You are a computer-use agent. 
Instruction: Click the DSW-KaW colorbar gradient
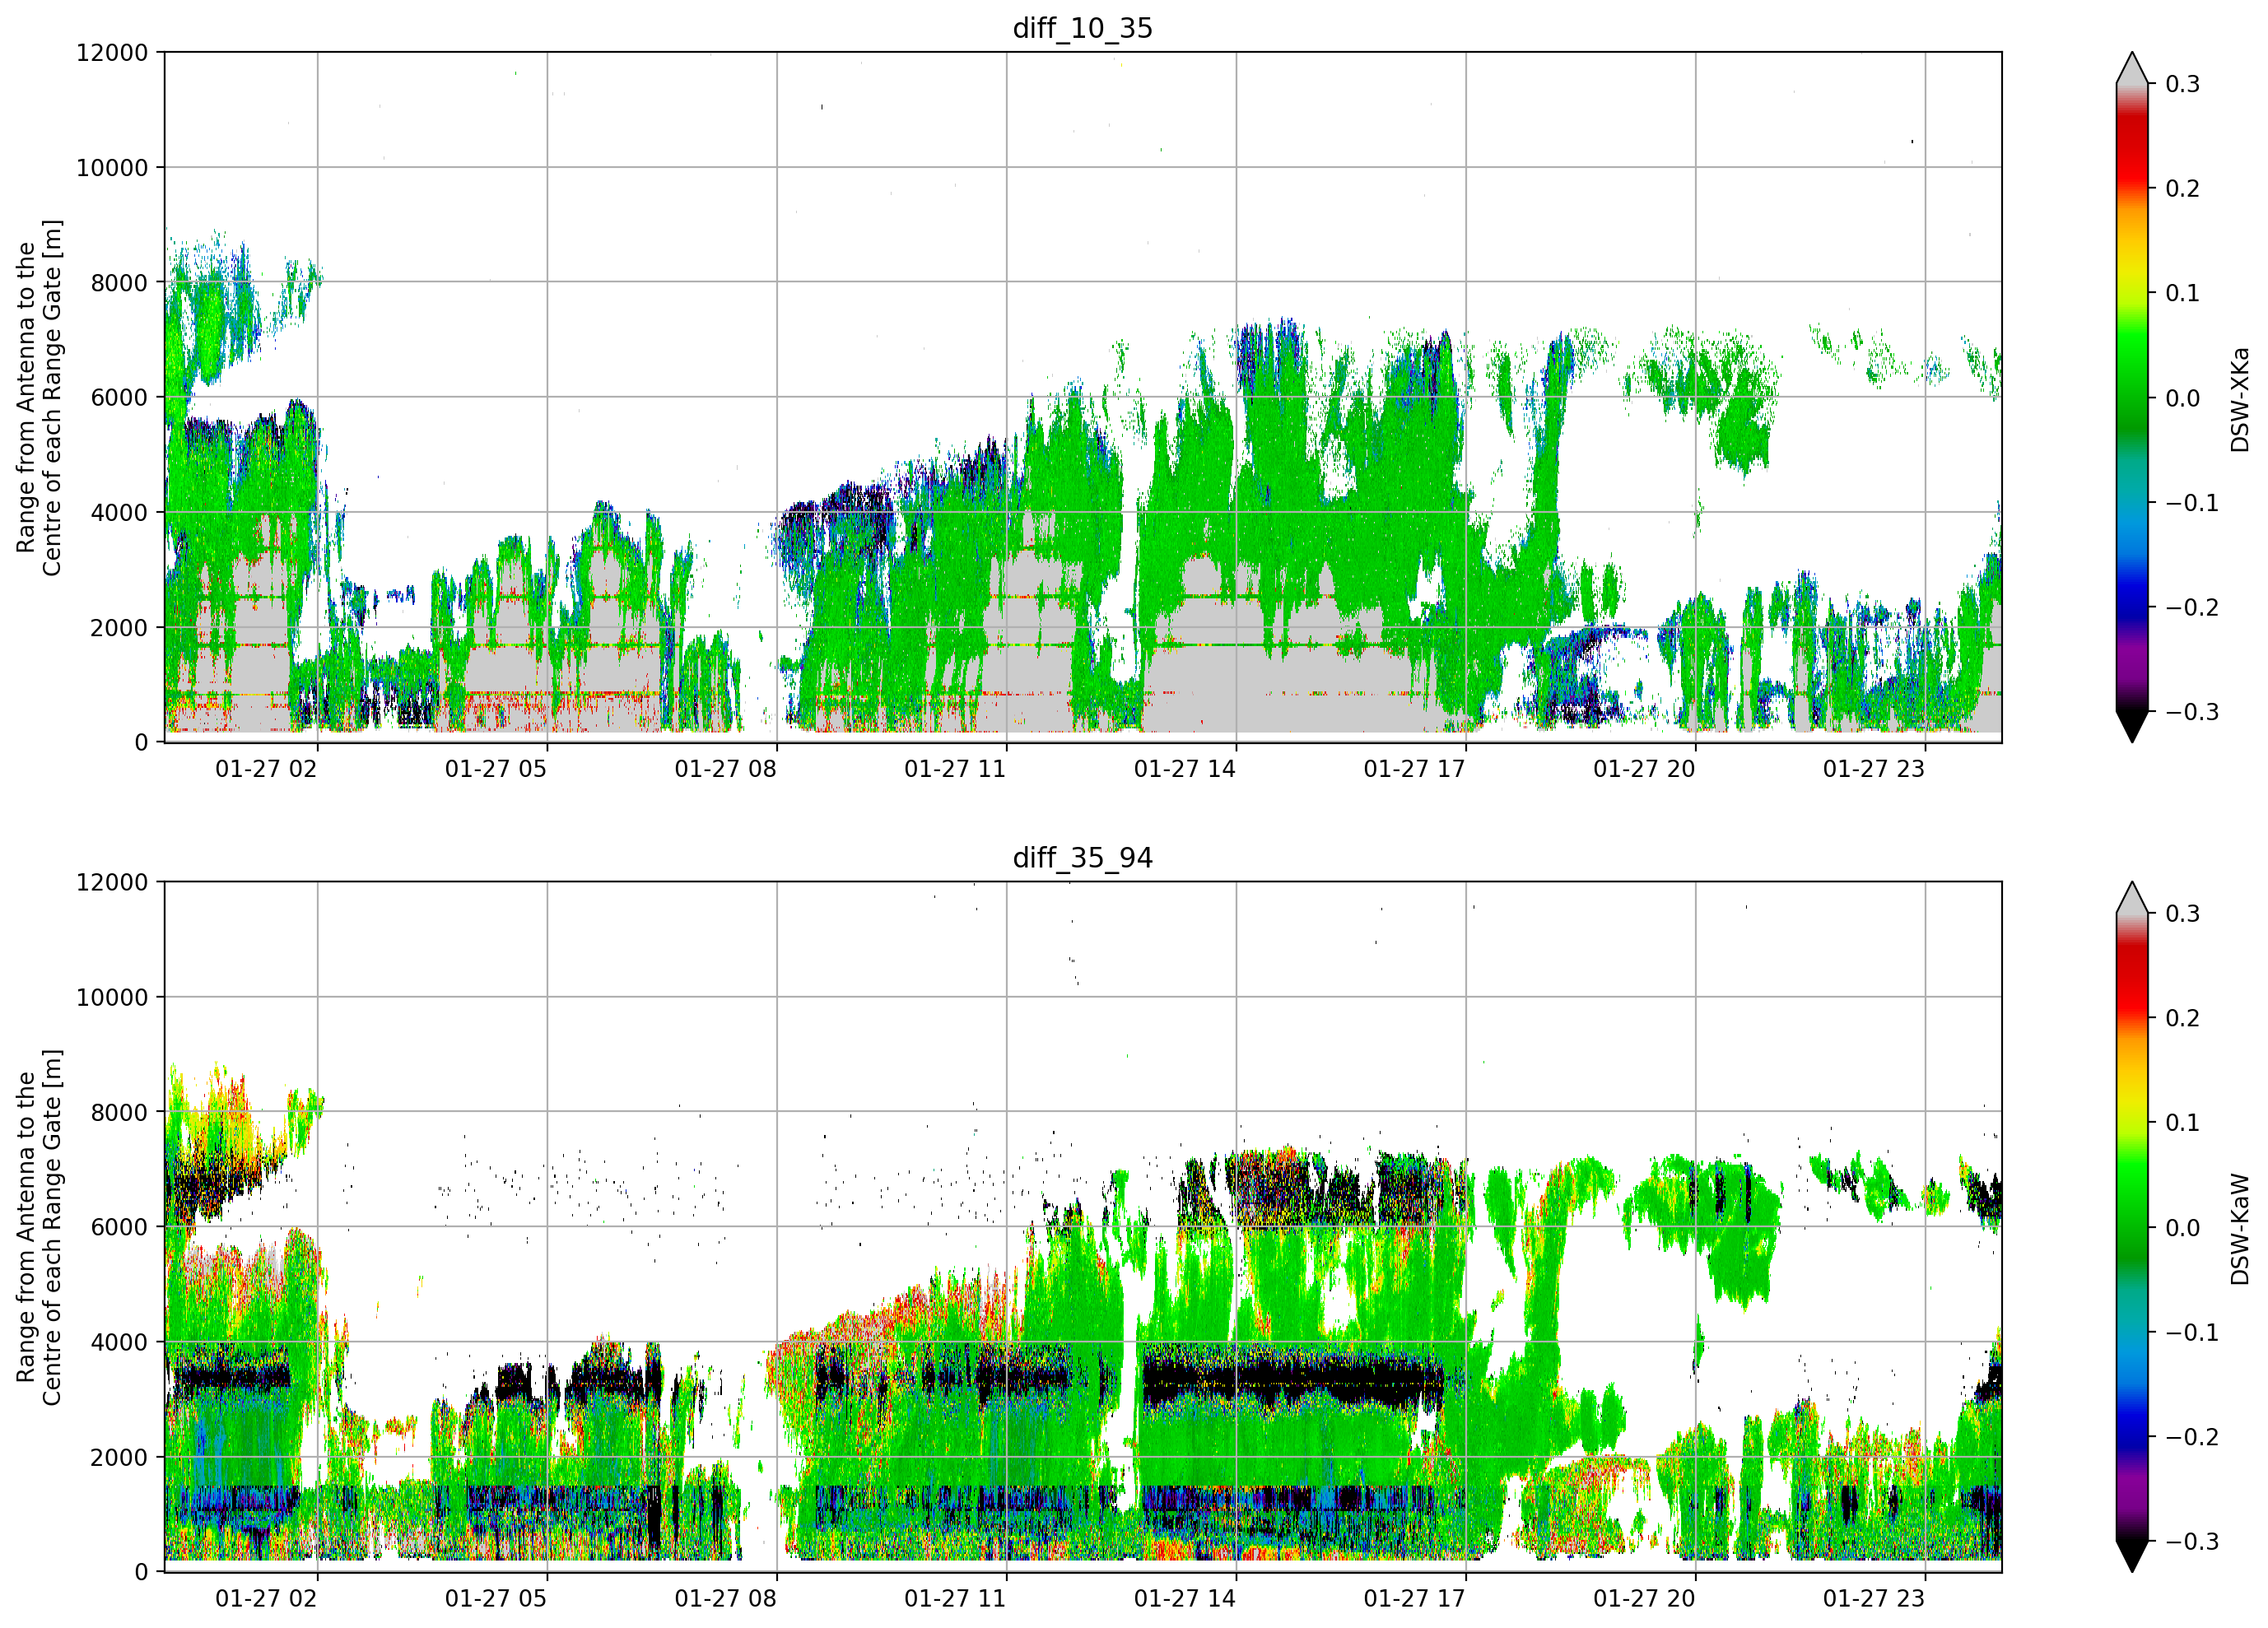point(2132,1227)
